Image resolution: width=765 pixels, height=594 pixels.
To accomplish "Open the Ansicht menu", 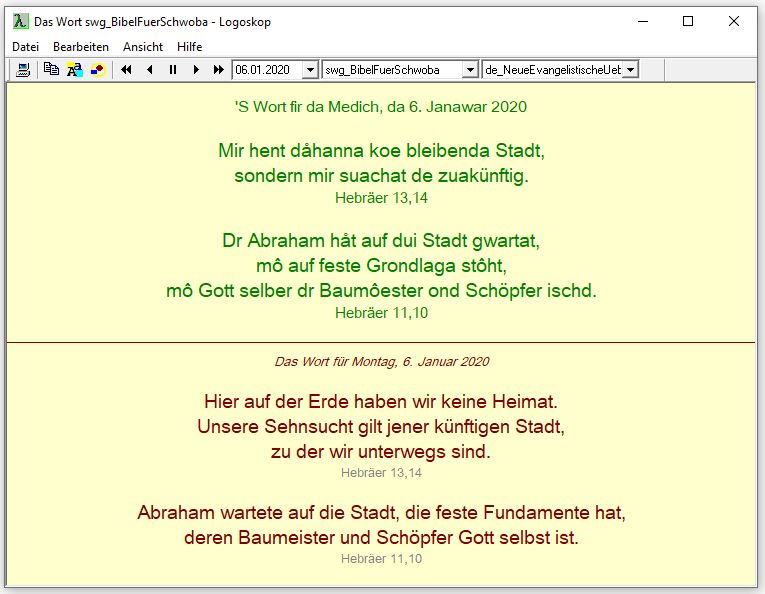I will pos(143,47).
